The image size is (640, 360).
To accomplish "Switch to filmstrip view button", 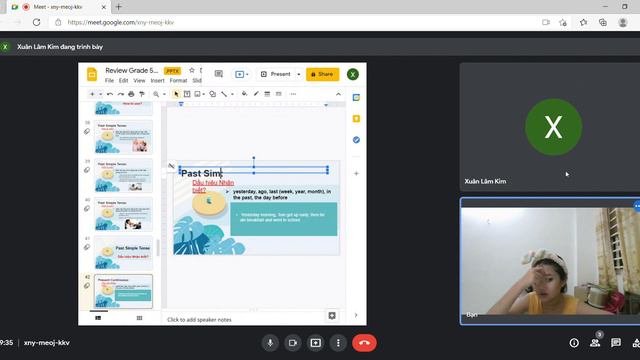I will [98, 318].
